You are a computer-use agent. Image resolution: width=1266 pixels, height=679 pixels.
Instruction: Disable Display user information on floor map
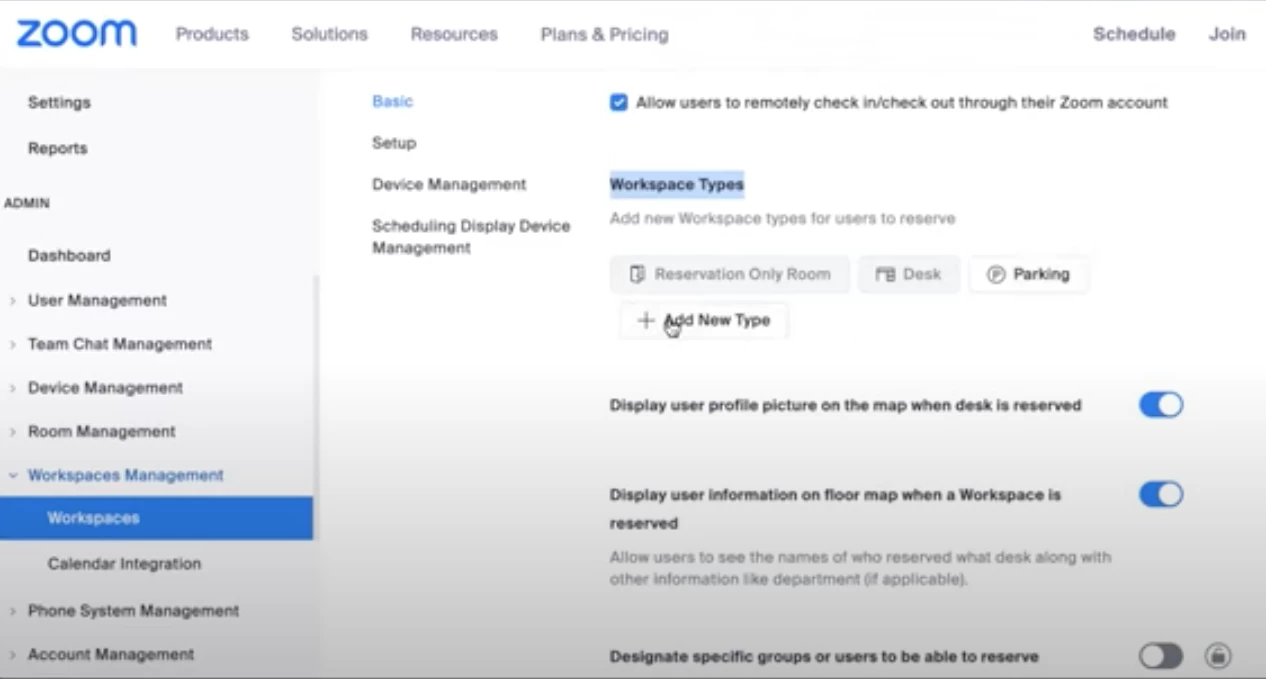tap(1161, 494)
